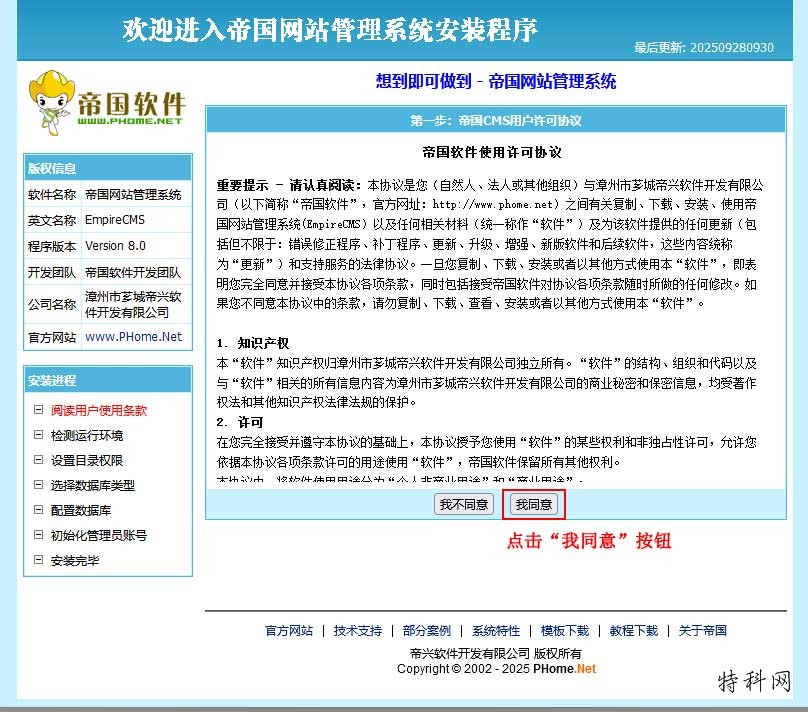Image resolution: width=808 pixels, height=712 pixels.
Task: Select the 检测运行环境 step text
Action: 87,436
